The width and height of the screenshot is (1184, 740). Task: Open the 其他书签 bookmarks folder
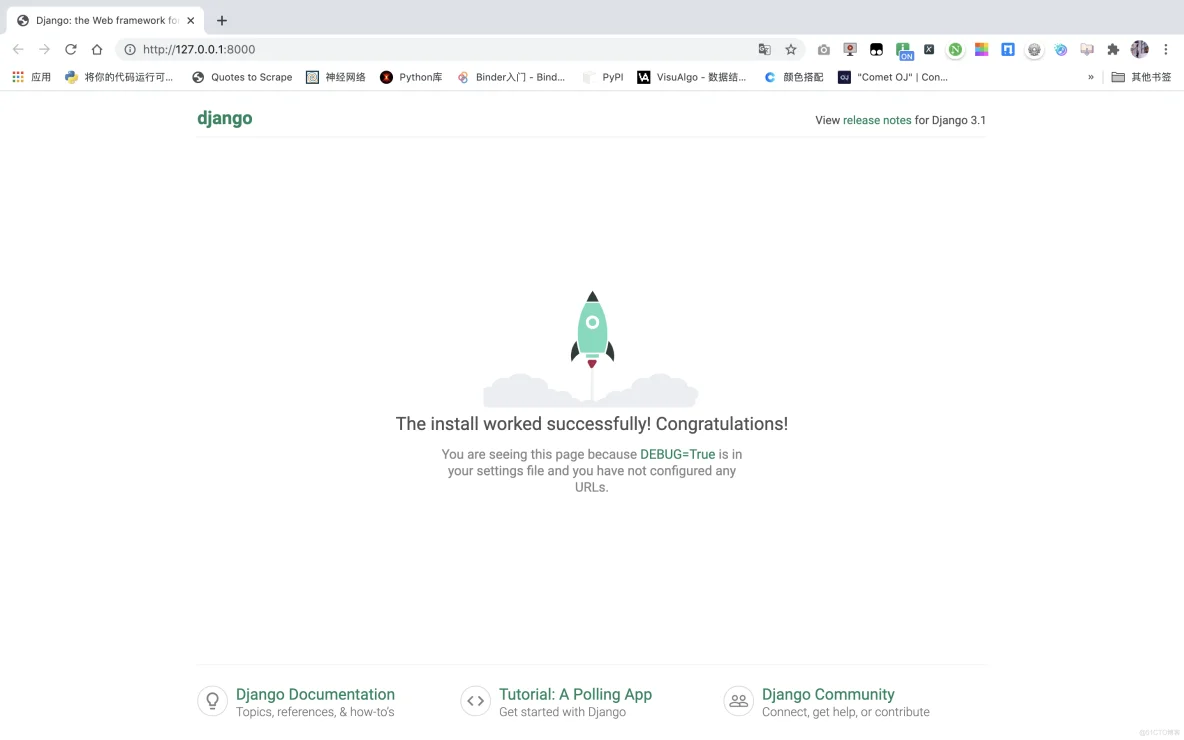(x=1142, y=77)
